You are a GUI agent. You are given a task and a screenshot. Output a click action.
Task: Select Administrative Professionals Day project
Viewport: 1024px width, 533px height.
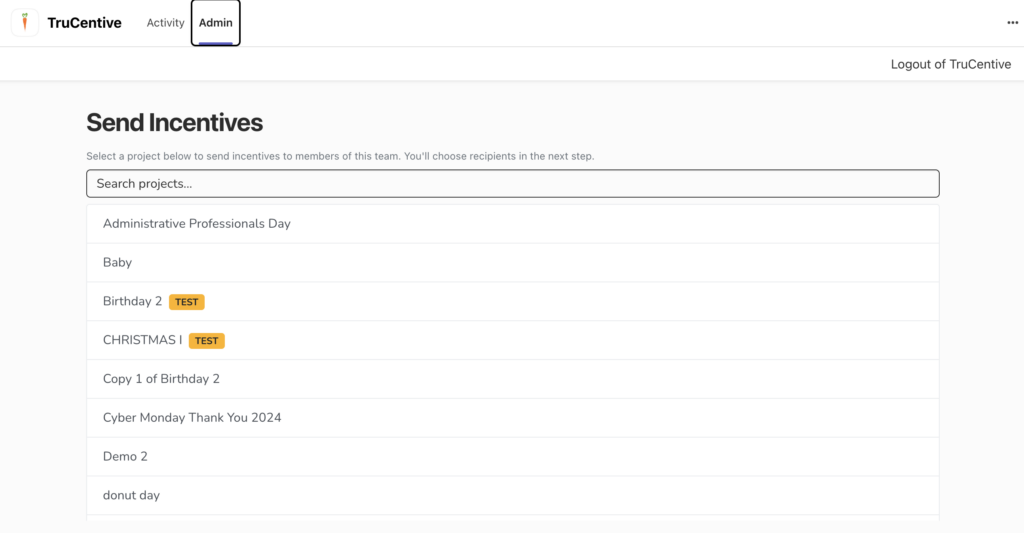click(x=197, y=224)
